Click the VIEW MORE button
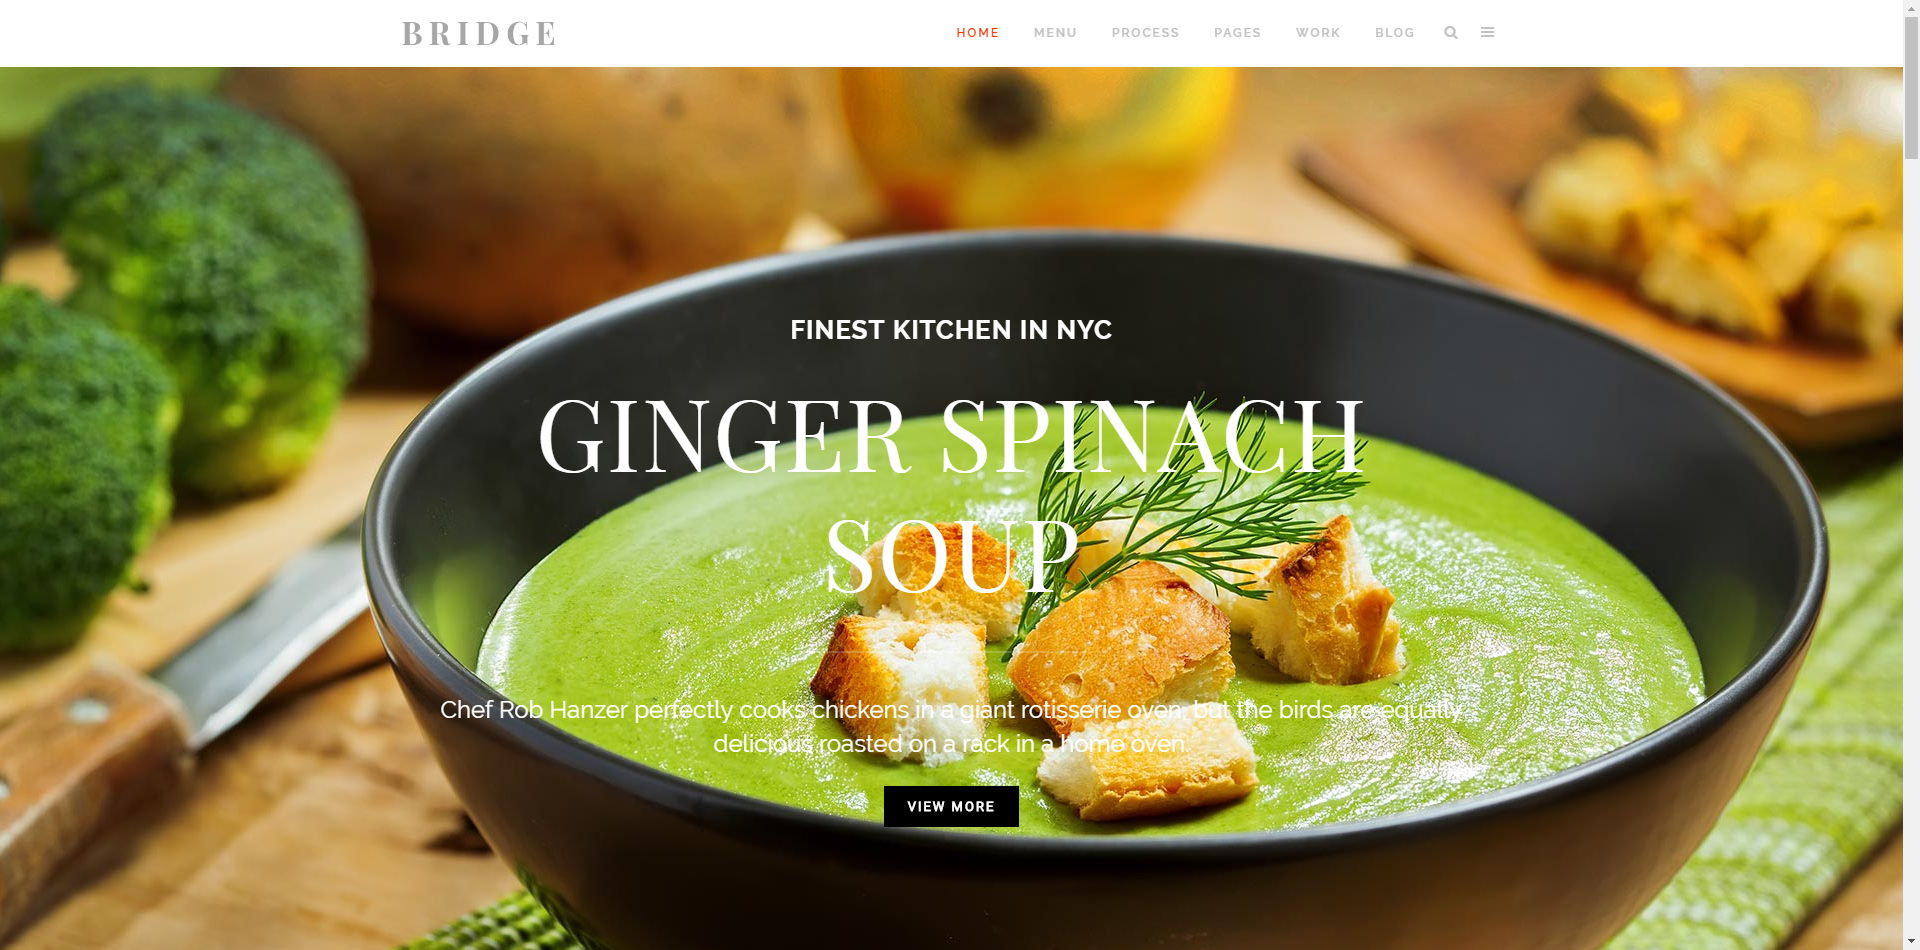Image resolution: width=1920 pixels, height=950 pixels. 951,806
